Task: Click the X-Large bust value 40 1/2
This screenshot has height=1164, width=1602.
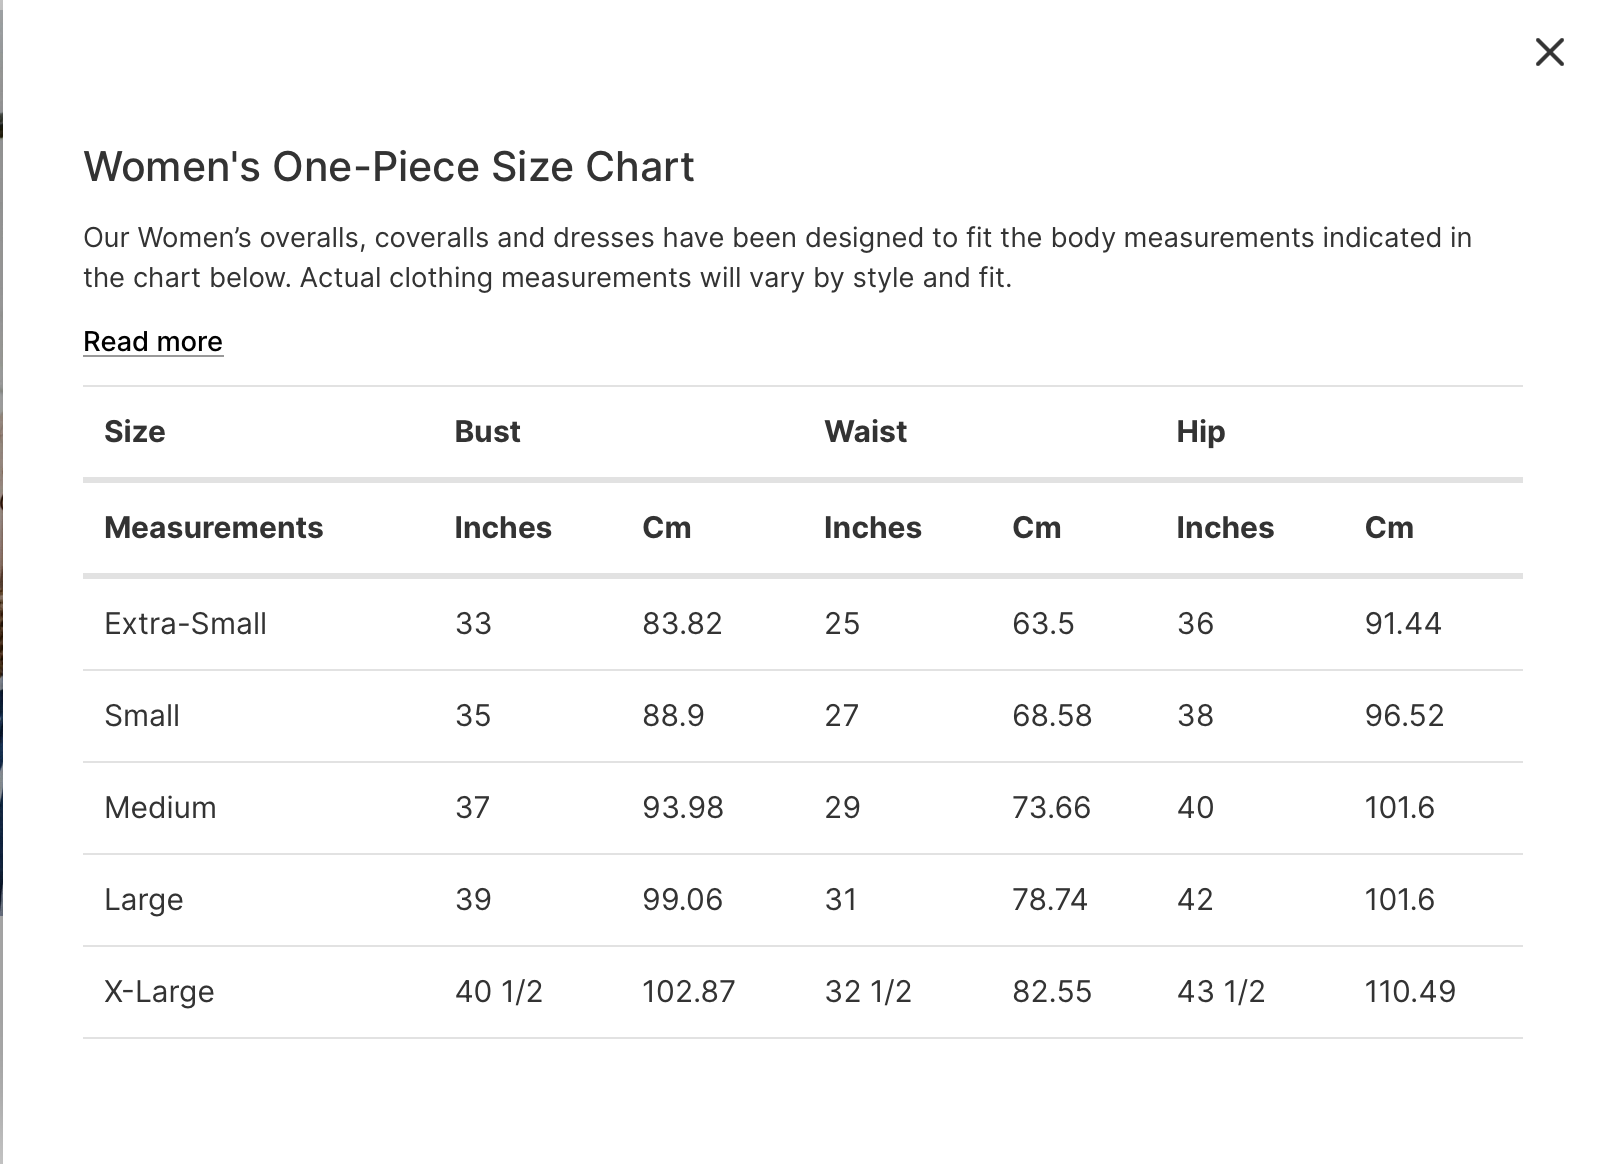Action: click(x=498, y=992)
